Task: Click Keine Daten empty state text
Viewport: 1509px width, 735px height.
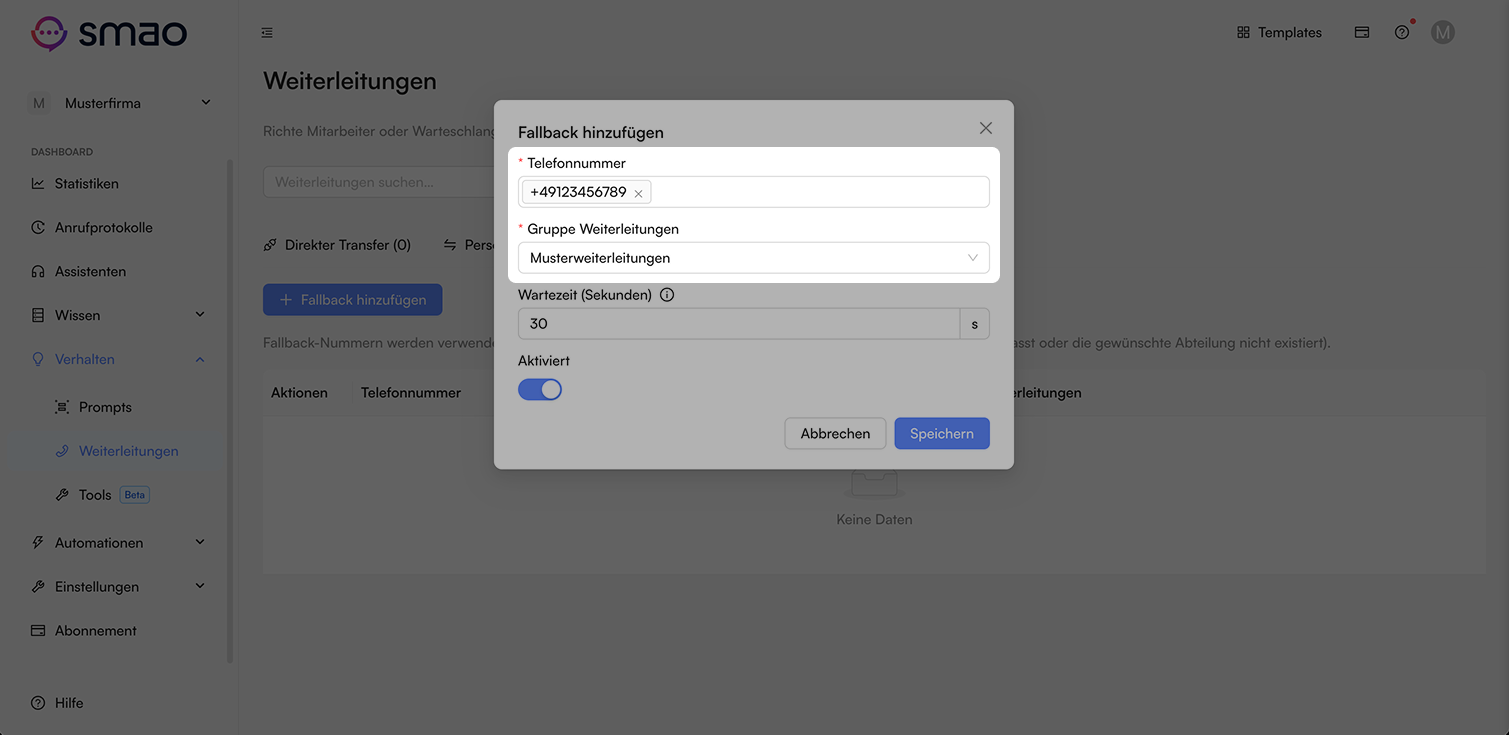Action: (874, 520)
